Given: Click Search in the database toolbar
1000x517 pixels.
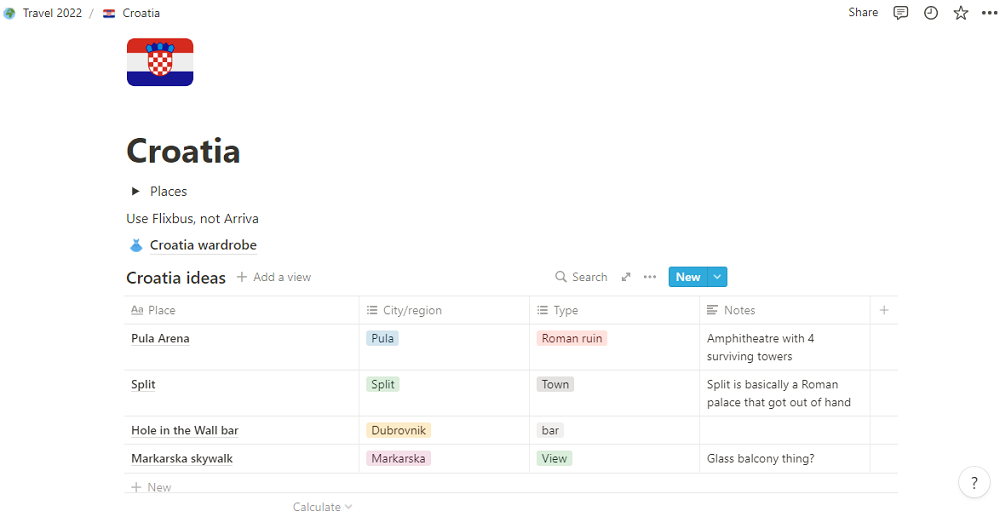Looking at the screenshot, I should [582, 277].
